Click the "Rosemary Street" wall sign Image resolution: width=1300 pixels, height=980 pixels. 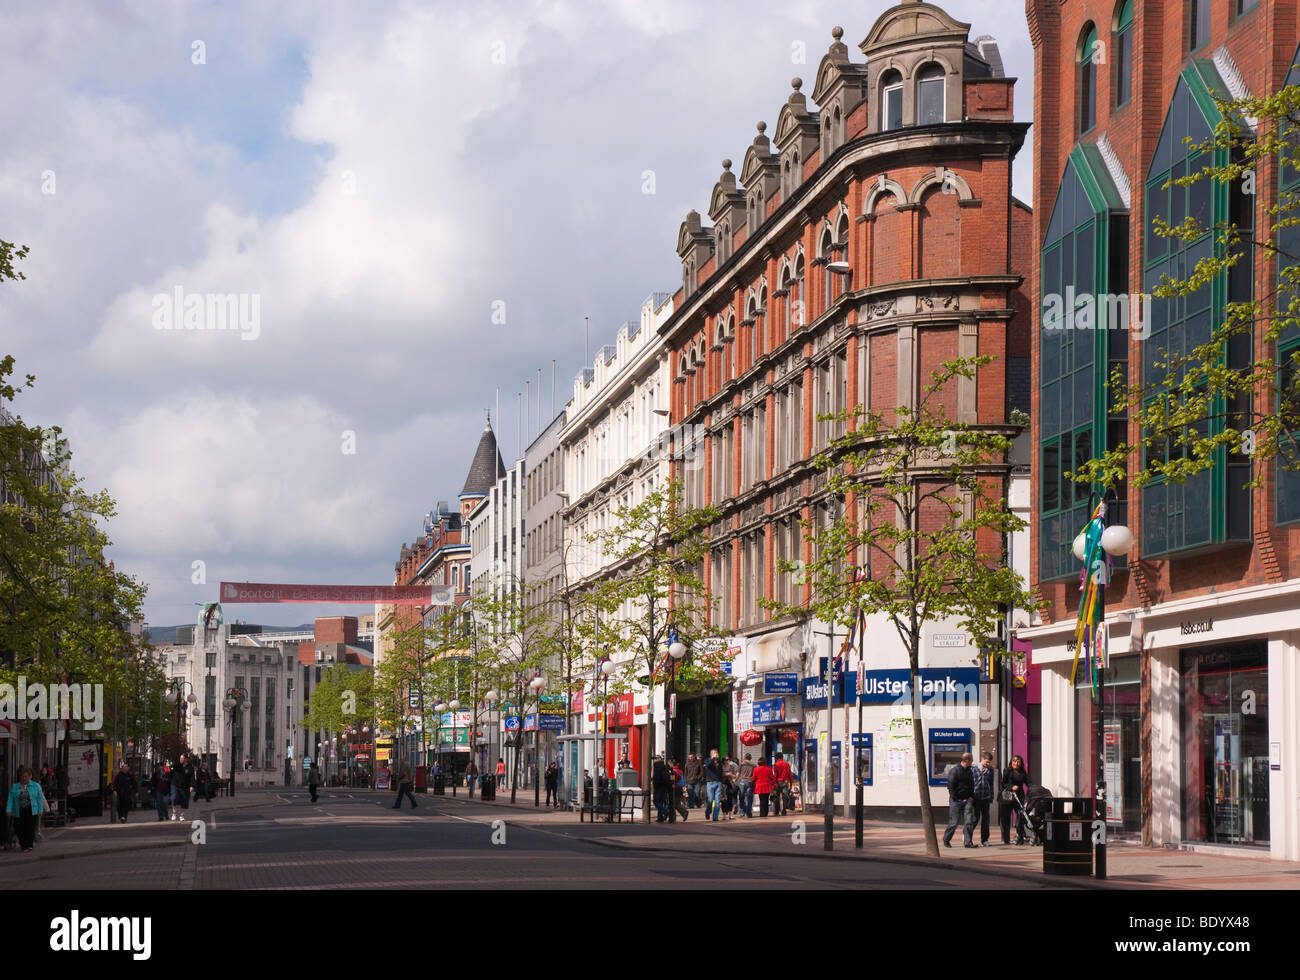(947, 641)
